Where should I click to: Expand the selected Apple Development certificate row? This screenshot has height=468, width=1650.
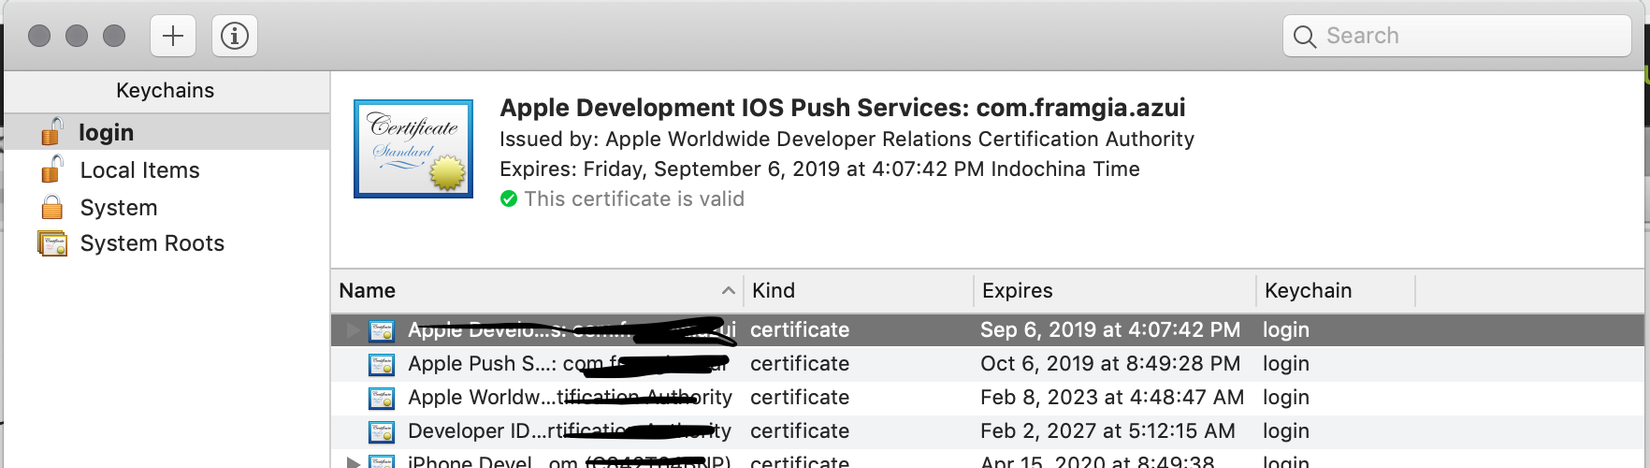(x=352, y=330)
